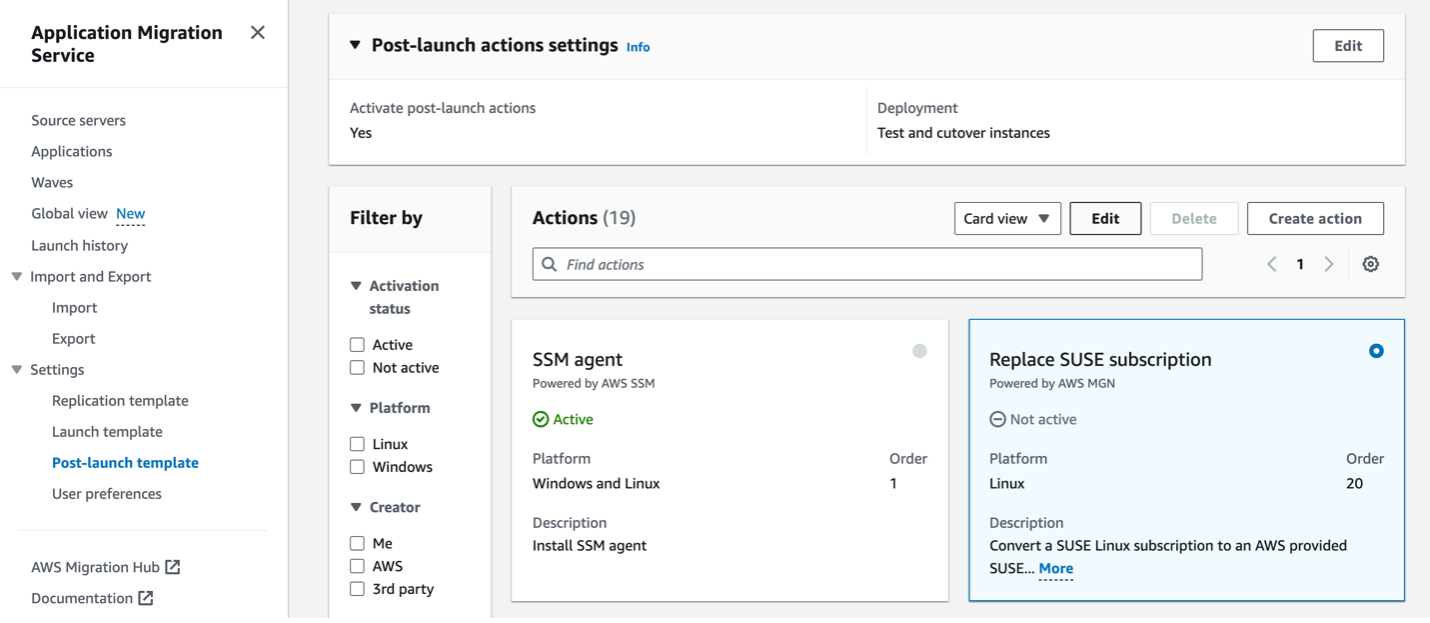Check the Me creator filter

[357, 543]
